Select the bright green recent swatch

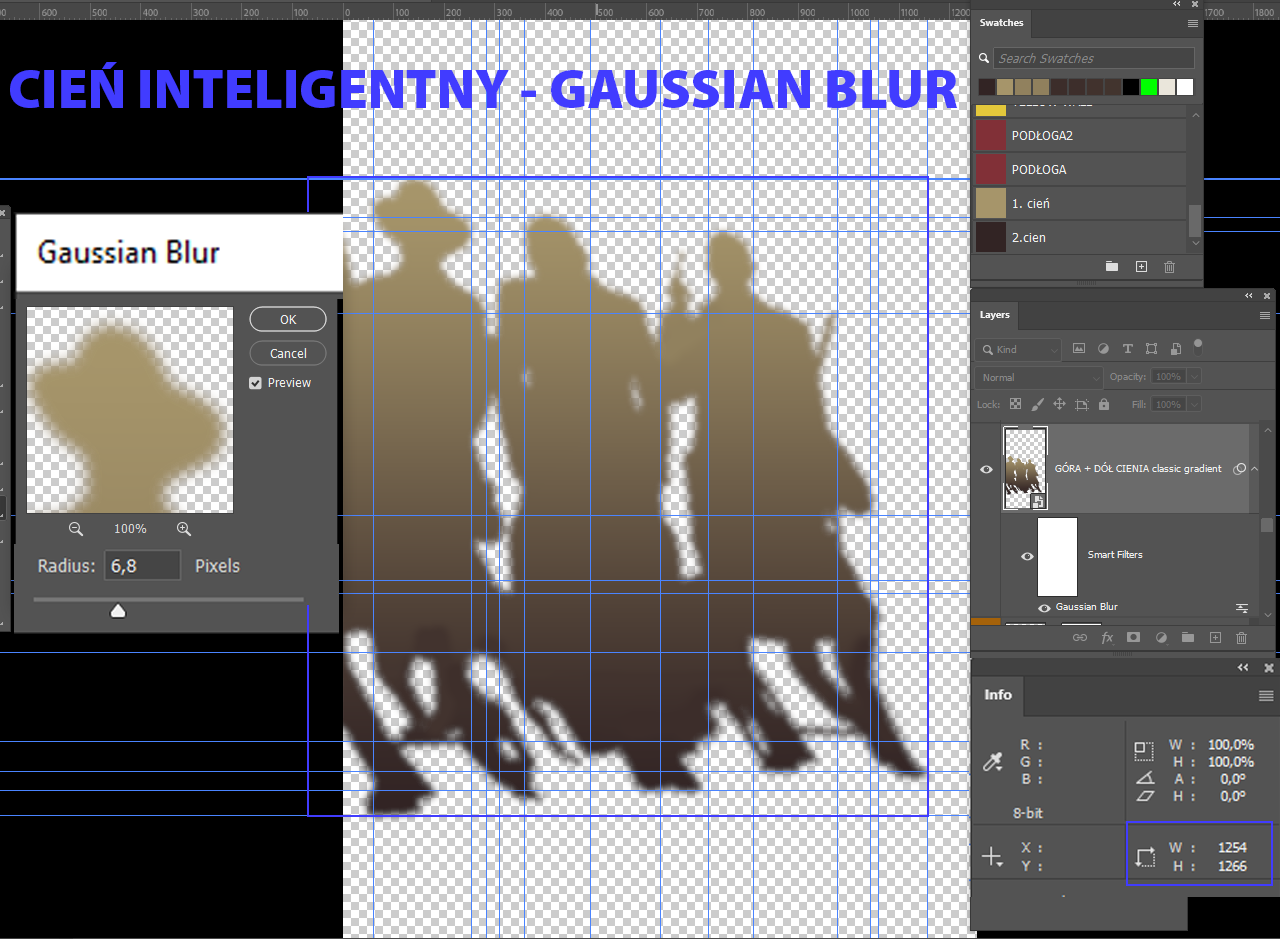pos(1149,87)
